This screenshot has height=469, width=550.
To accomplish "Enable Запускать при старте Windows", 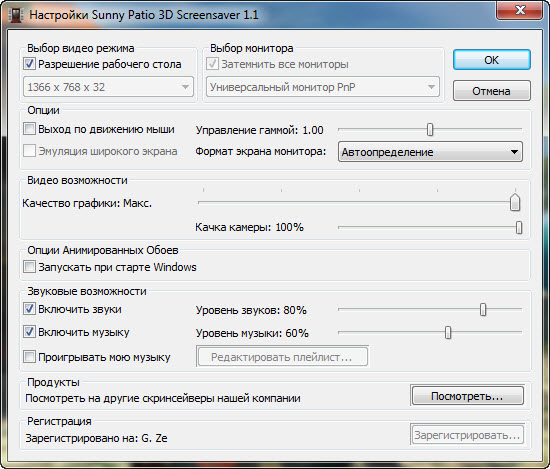I will tap(29, 267).
